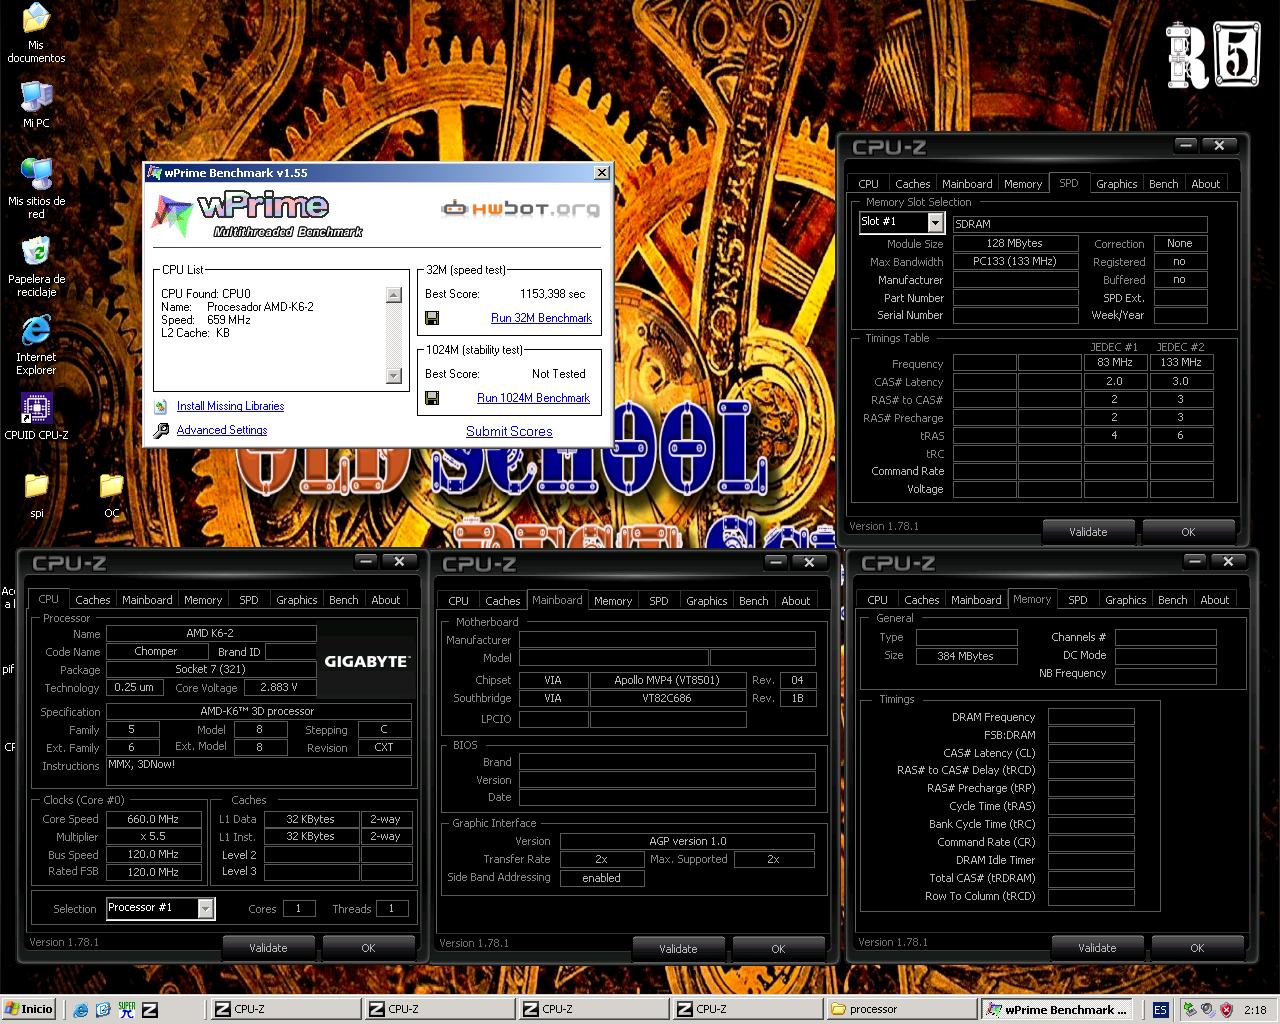1280x1024 pixels.
Task: Select Mainboard tab in Memory window
Action: (976, 600)
